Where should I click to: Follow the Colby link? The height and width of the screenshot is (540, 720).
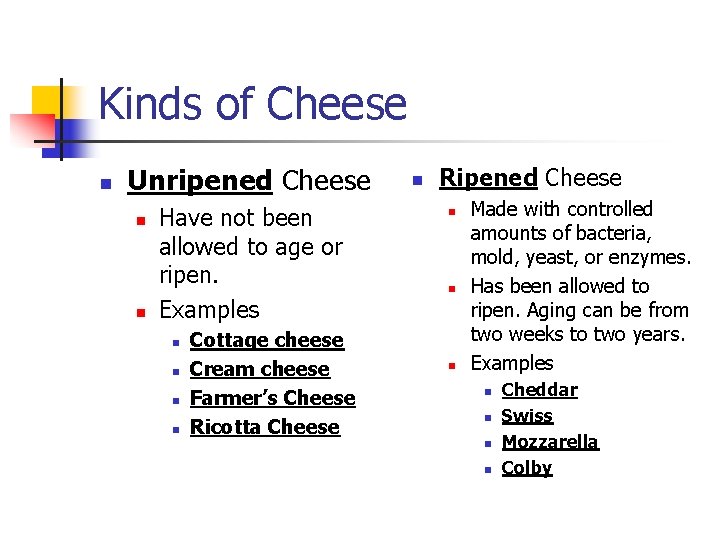pyautogui.click(x=527, y=468)
